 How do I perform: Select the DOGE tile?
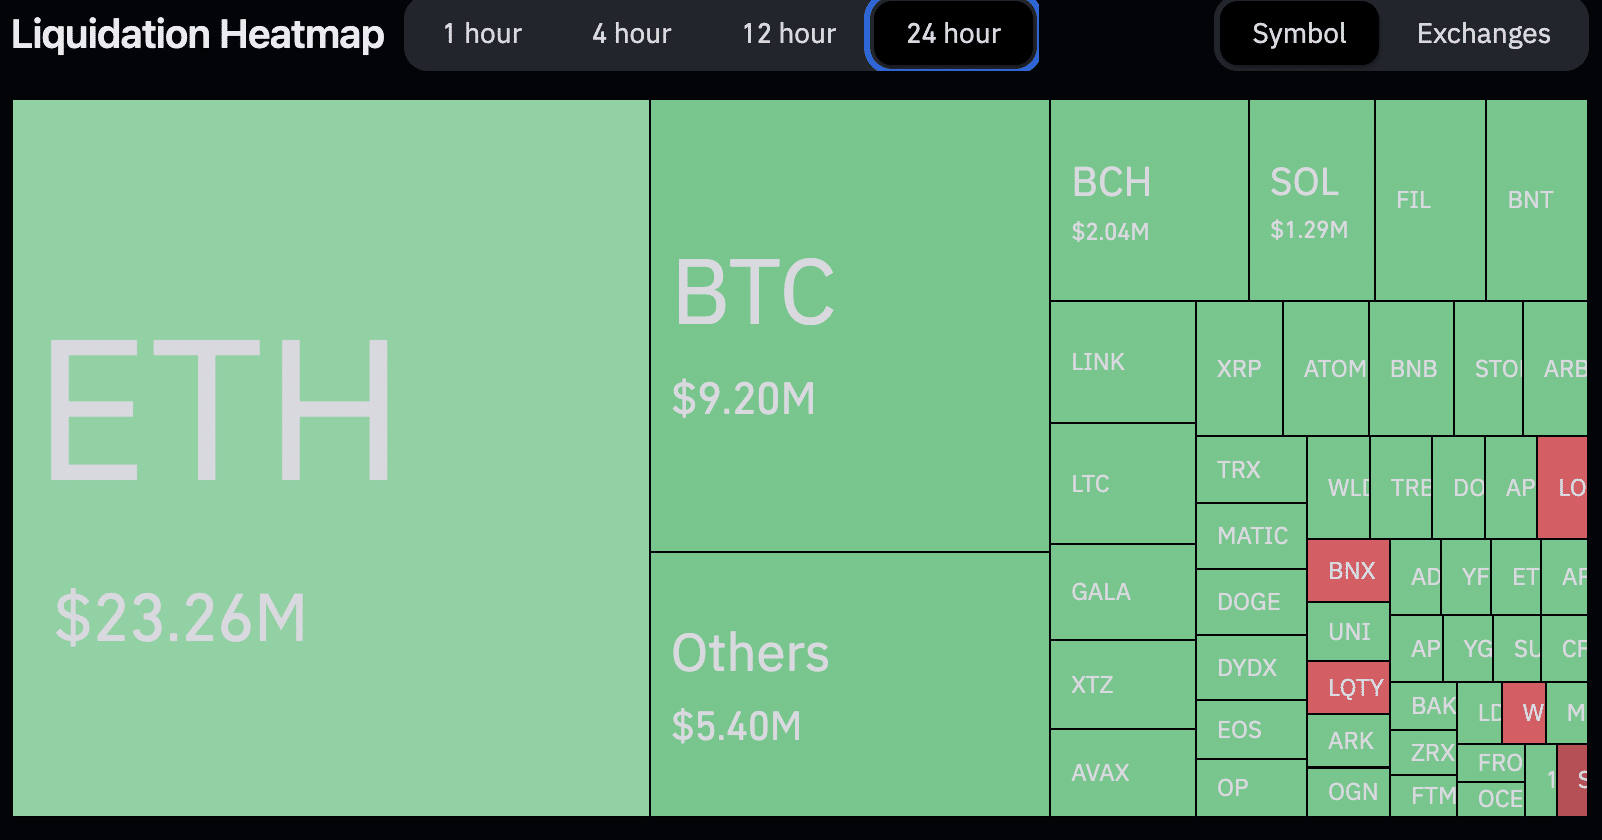1251,602
